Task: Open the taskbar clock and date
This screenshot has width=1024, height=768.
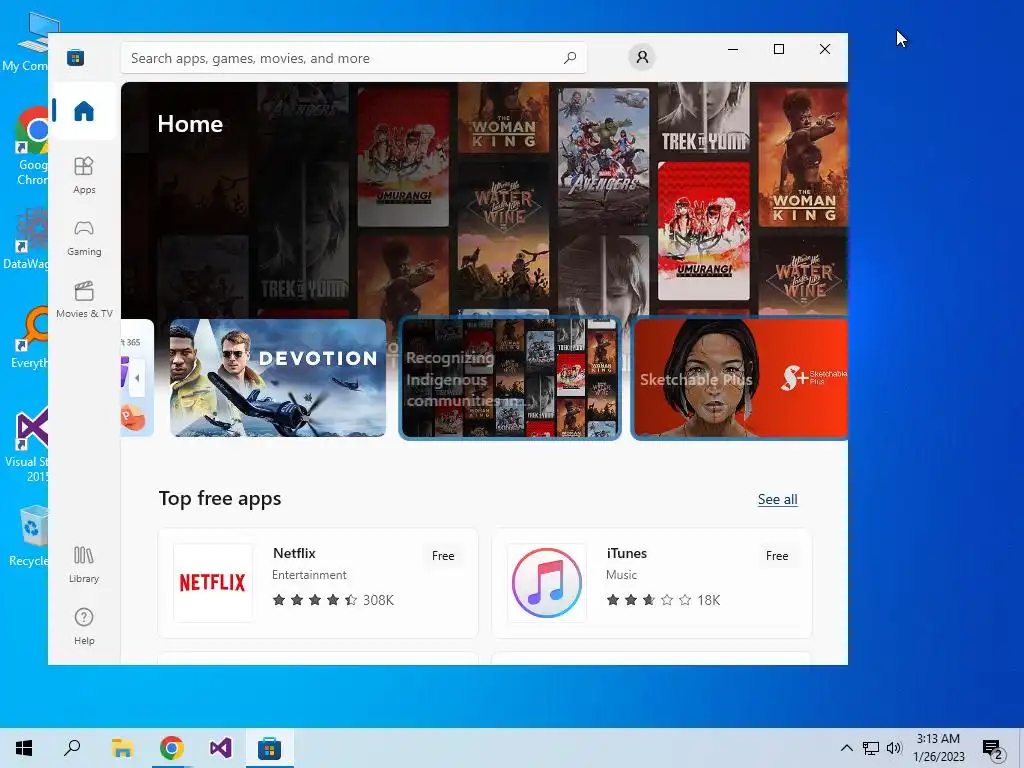Action: (x=938, y=748)
